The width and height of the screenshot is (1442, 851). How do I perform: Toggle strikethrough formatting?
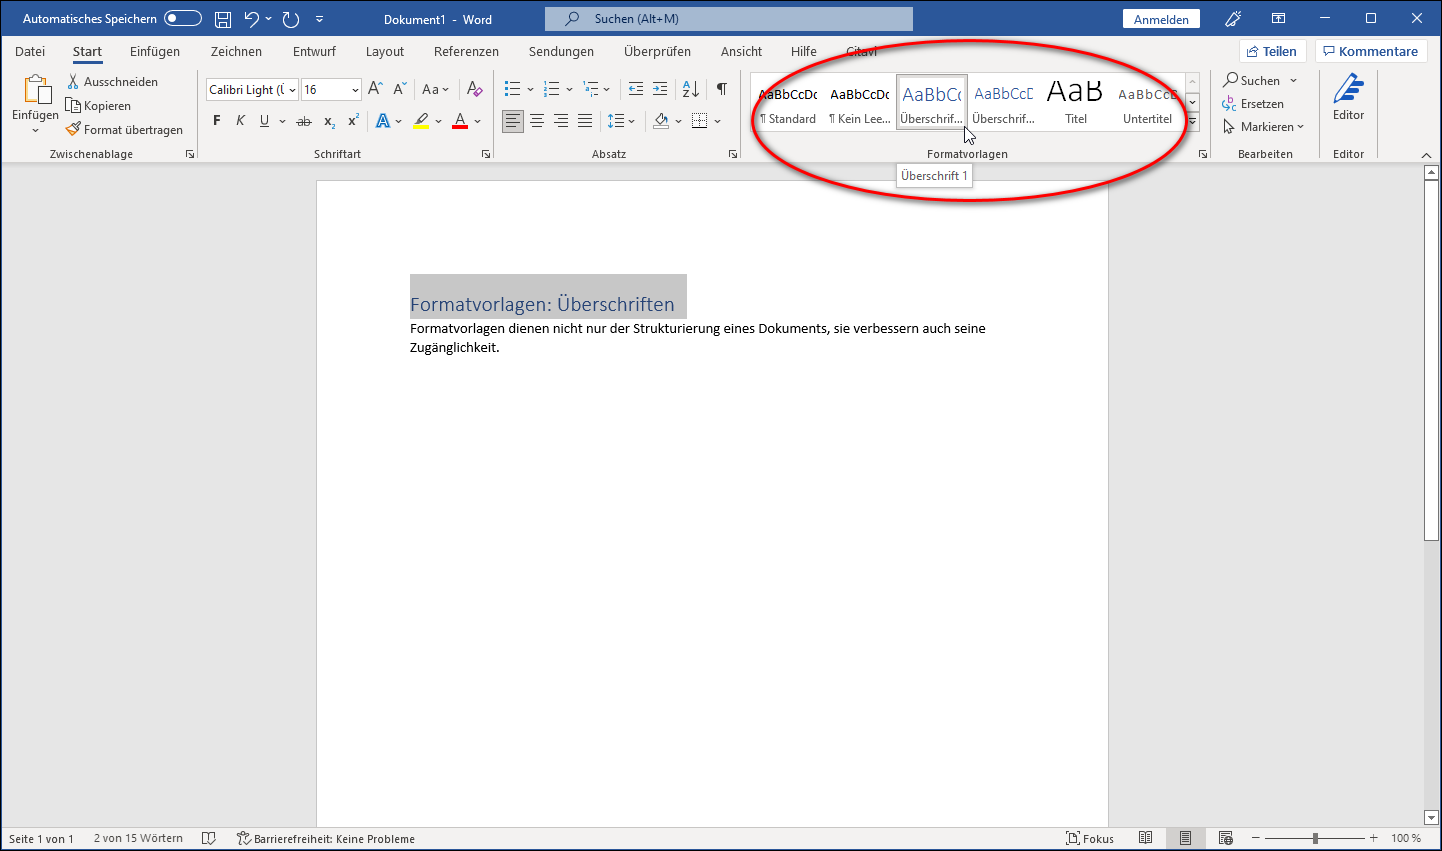pos(304,121)
